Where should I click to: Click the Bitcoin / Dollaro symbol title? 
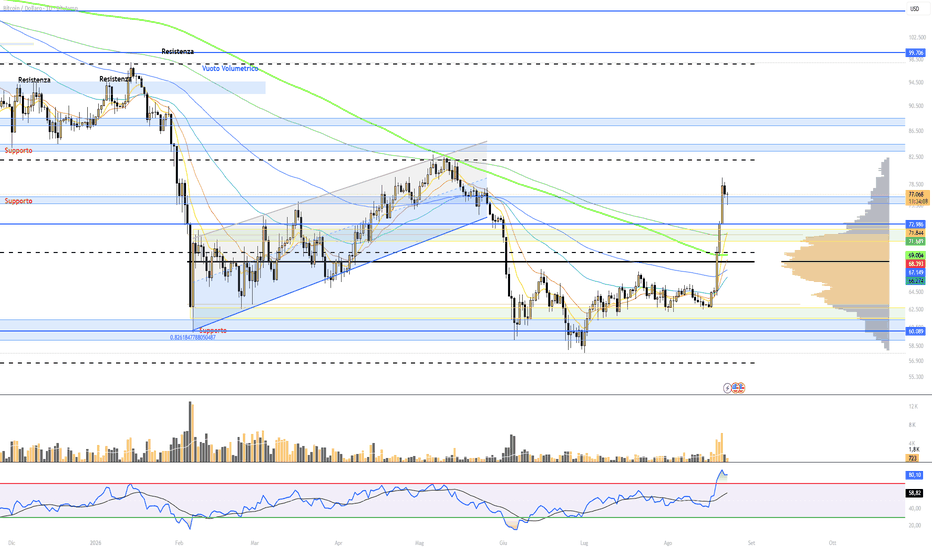coord(23,8)
